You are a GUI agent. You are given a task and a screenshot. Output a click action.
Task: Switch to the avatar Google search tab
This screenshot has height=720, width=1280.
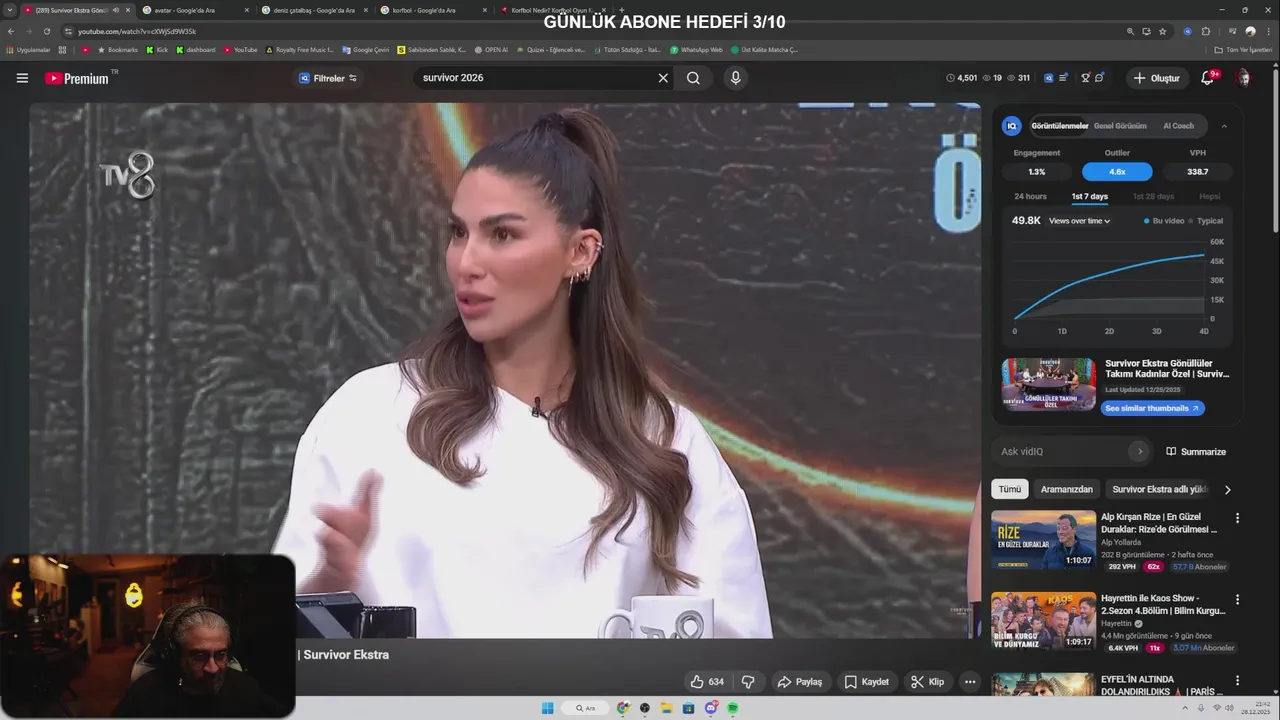(194, 10)
